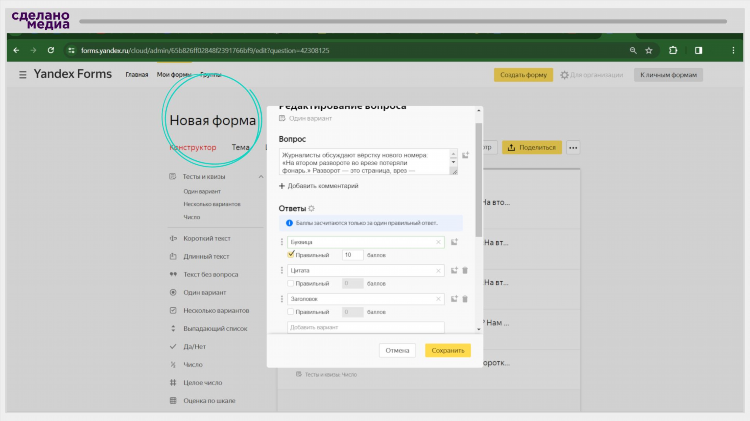The height and width of the screenshot is (421, 750).
Task: Select Число under Тесты и квизы
Action: (x=192, y=217)
